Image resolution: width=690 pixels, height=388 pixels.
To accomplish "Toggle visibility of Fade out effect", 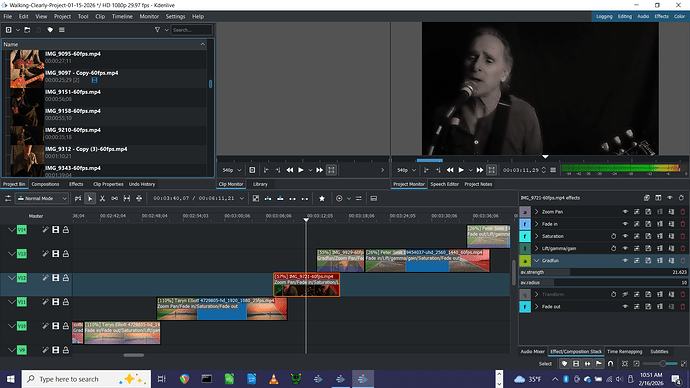I will pyautogui.click(x=625, y=307).
